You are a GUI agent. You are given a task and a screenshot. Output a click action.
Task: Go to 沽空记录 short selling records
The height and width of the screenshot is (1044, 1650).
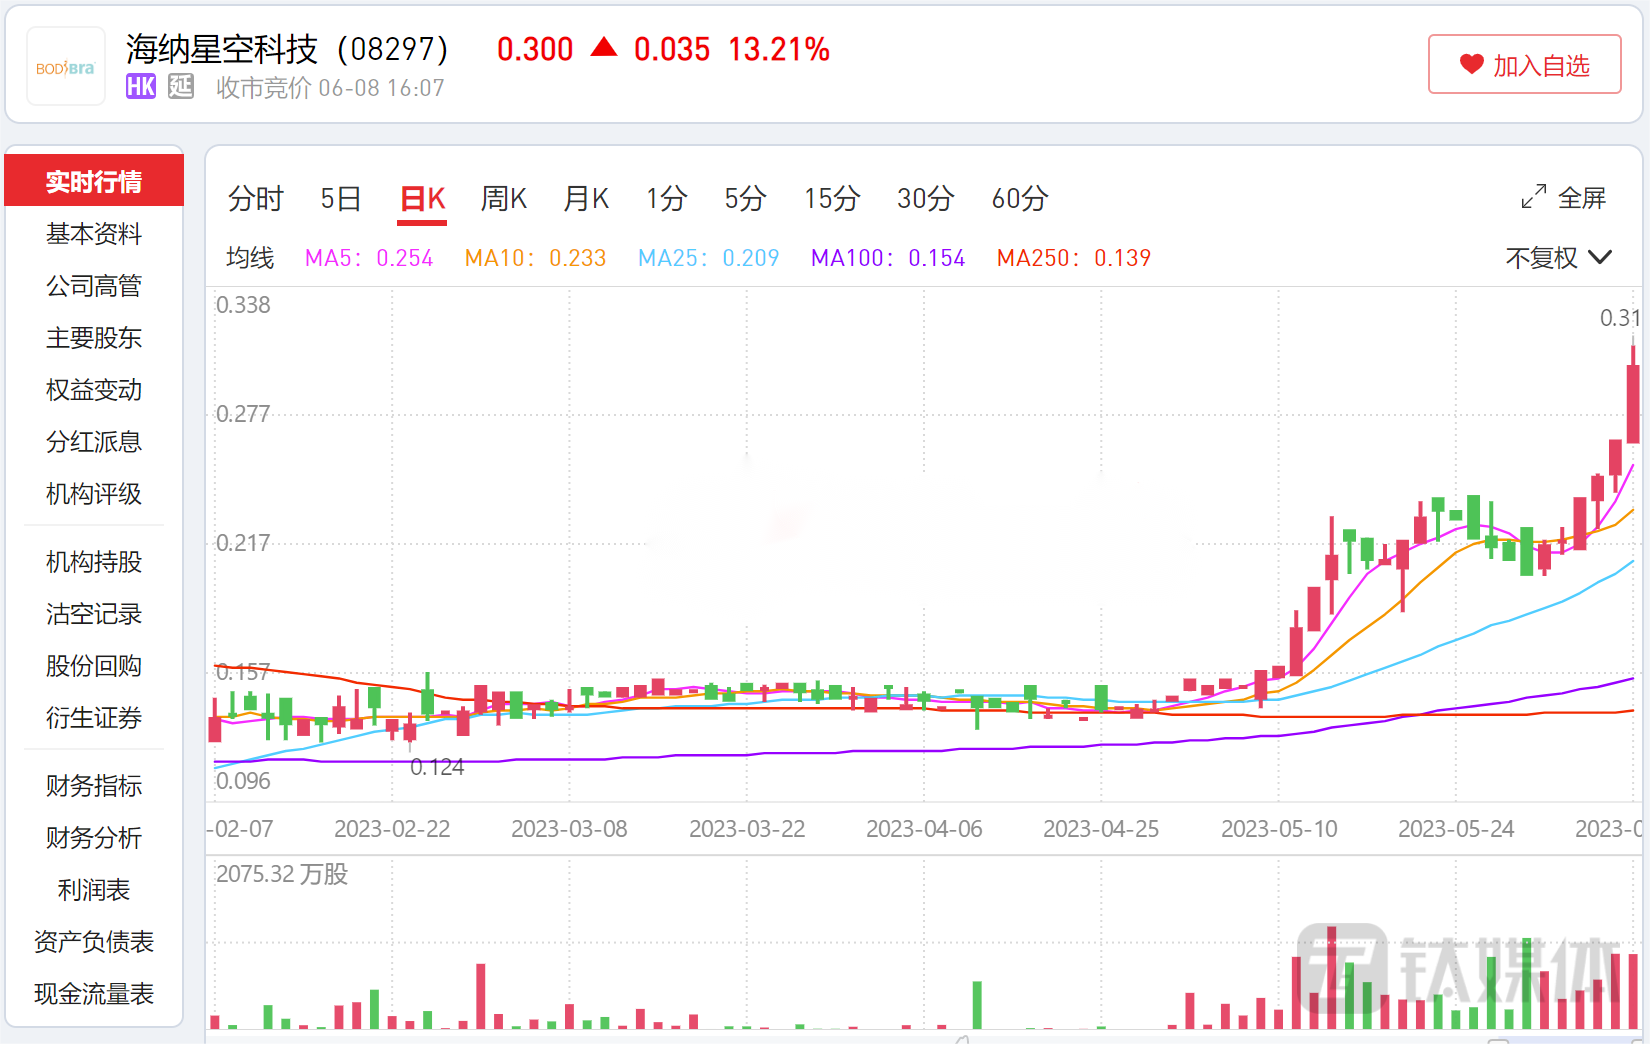point(94,614)
